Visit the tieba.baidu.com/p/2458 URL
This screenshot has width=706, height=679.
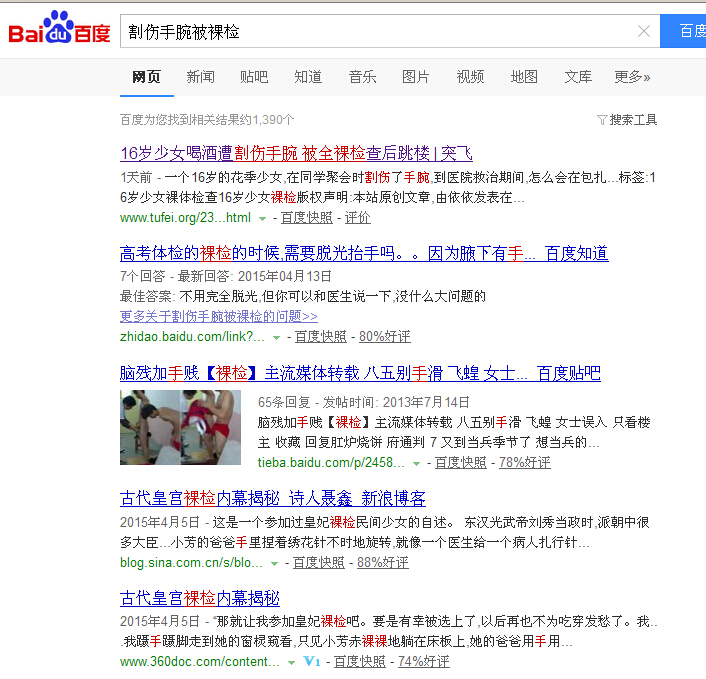point(331,463)
